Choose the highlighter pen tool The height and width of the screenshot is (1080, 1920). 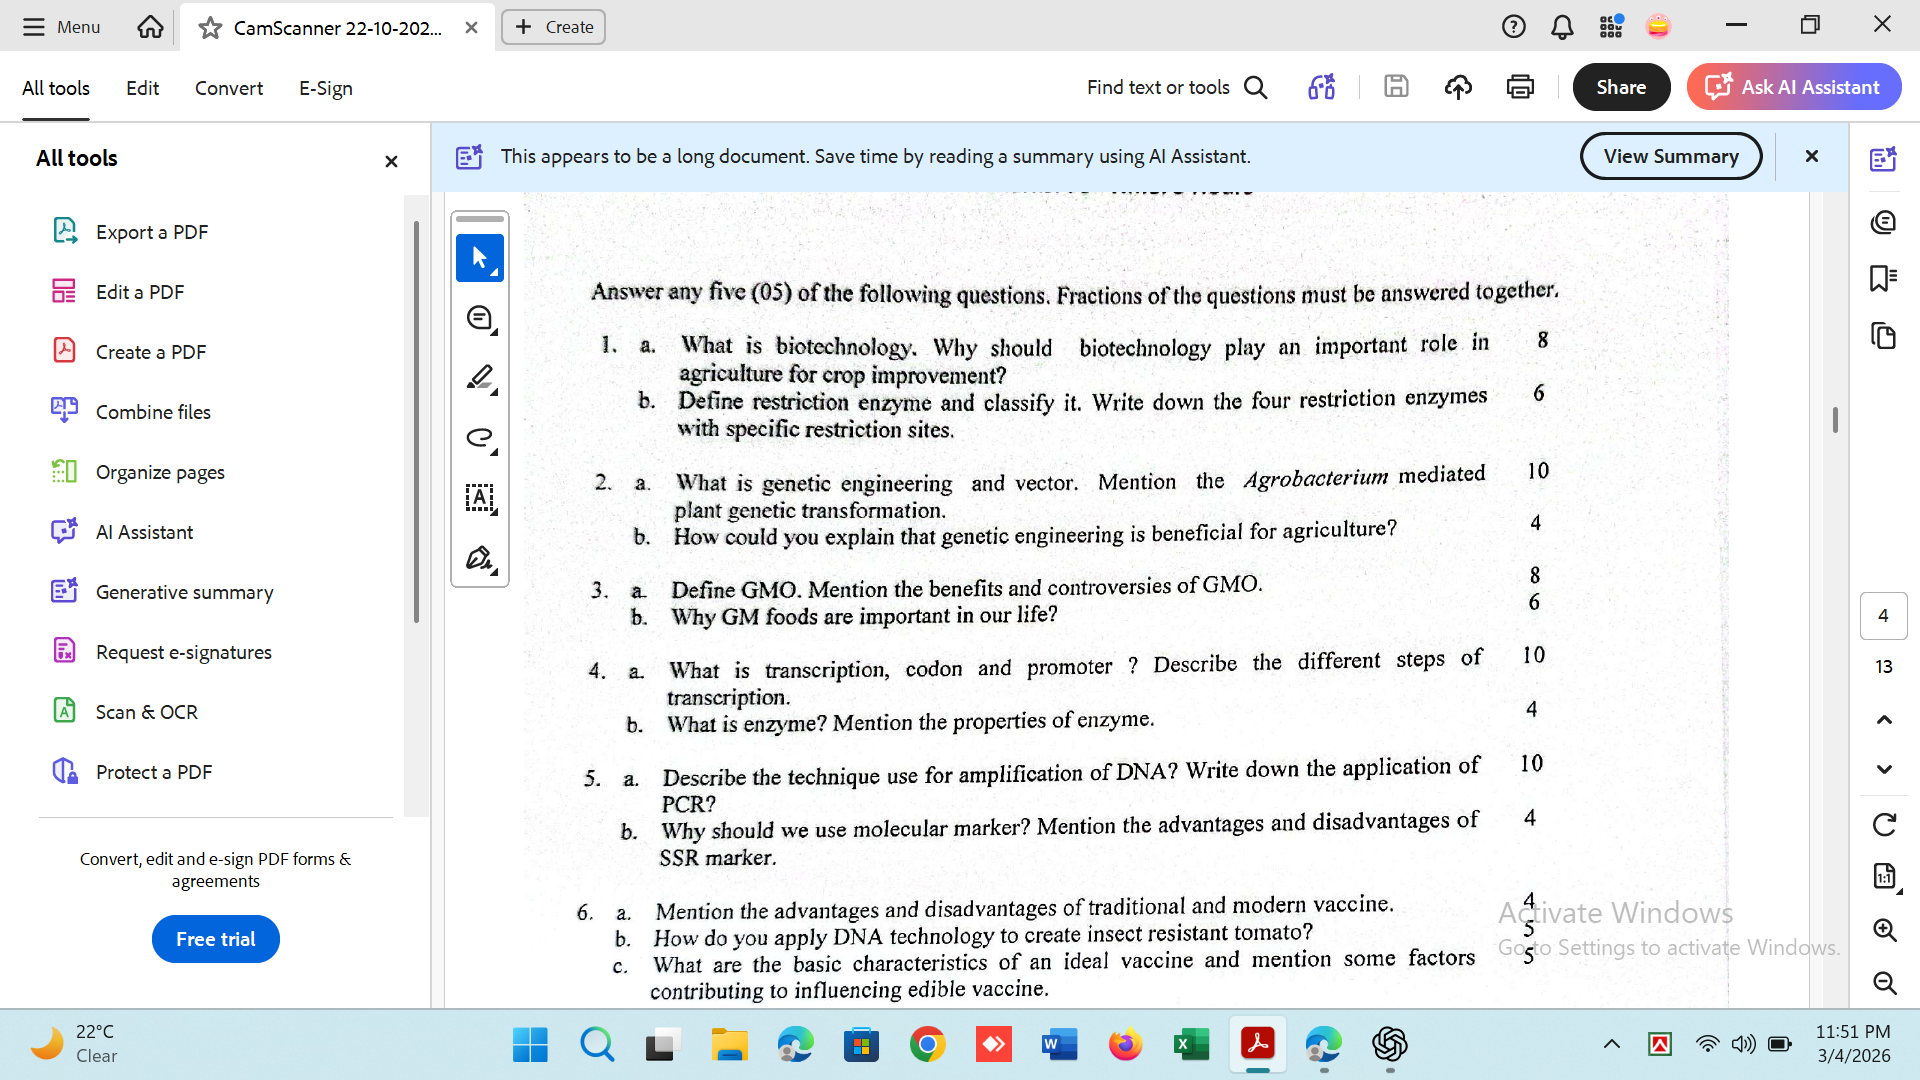click(480, 378)
